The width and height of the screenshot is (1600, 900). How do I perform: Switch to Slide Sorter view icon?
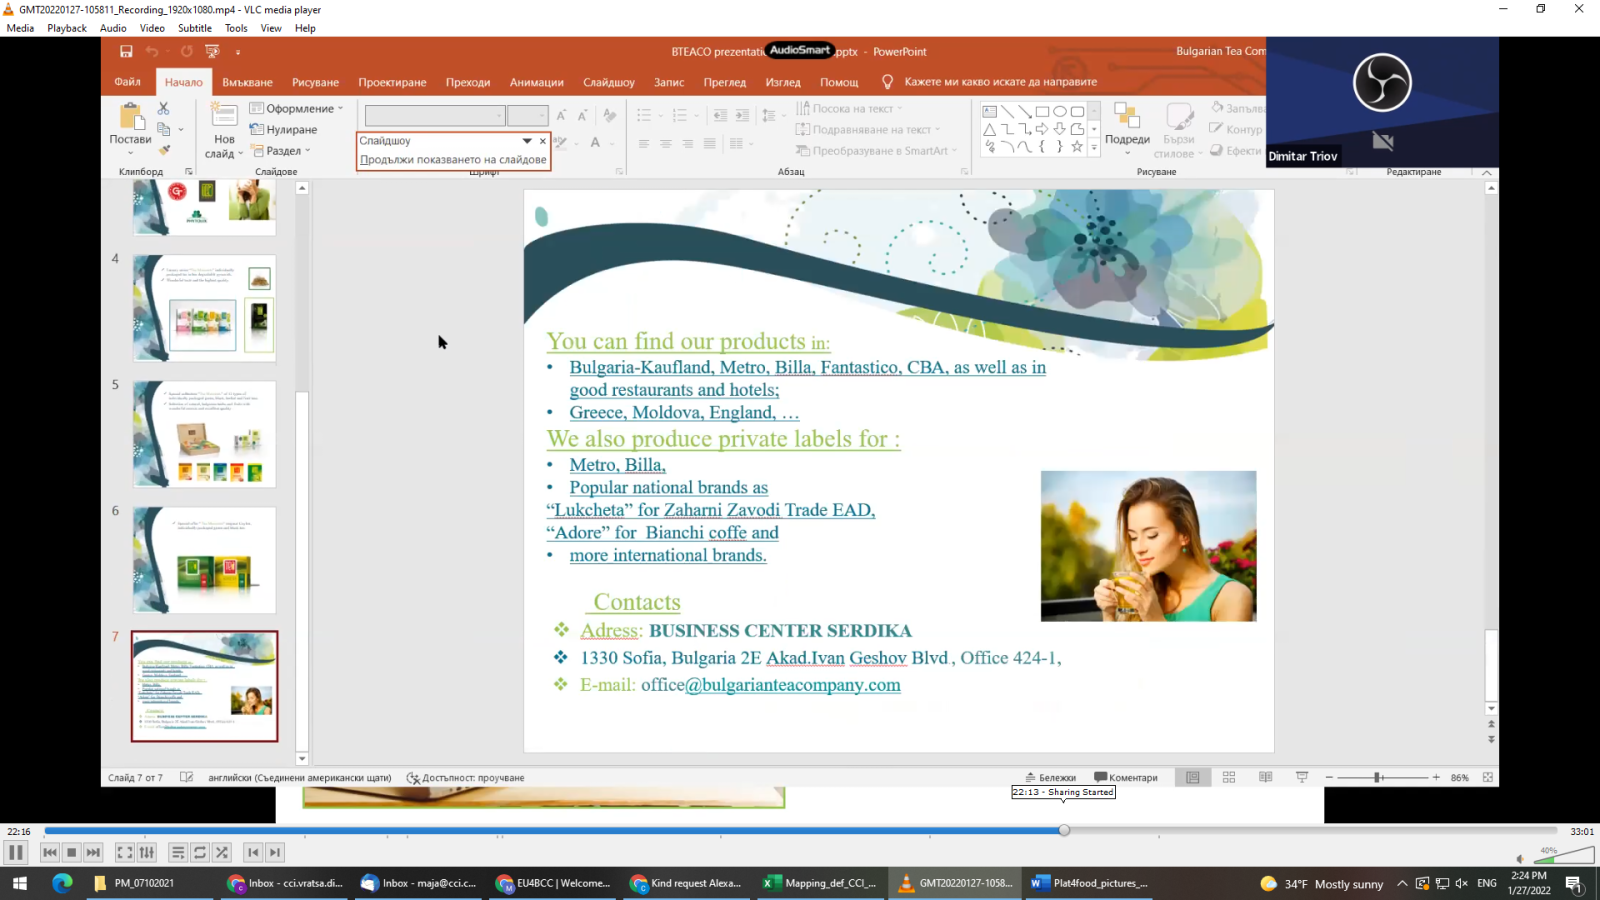coord(1229,777)
